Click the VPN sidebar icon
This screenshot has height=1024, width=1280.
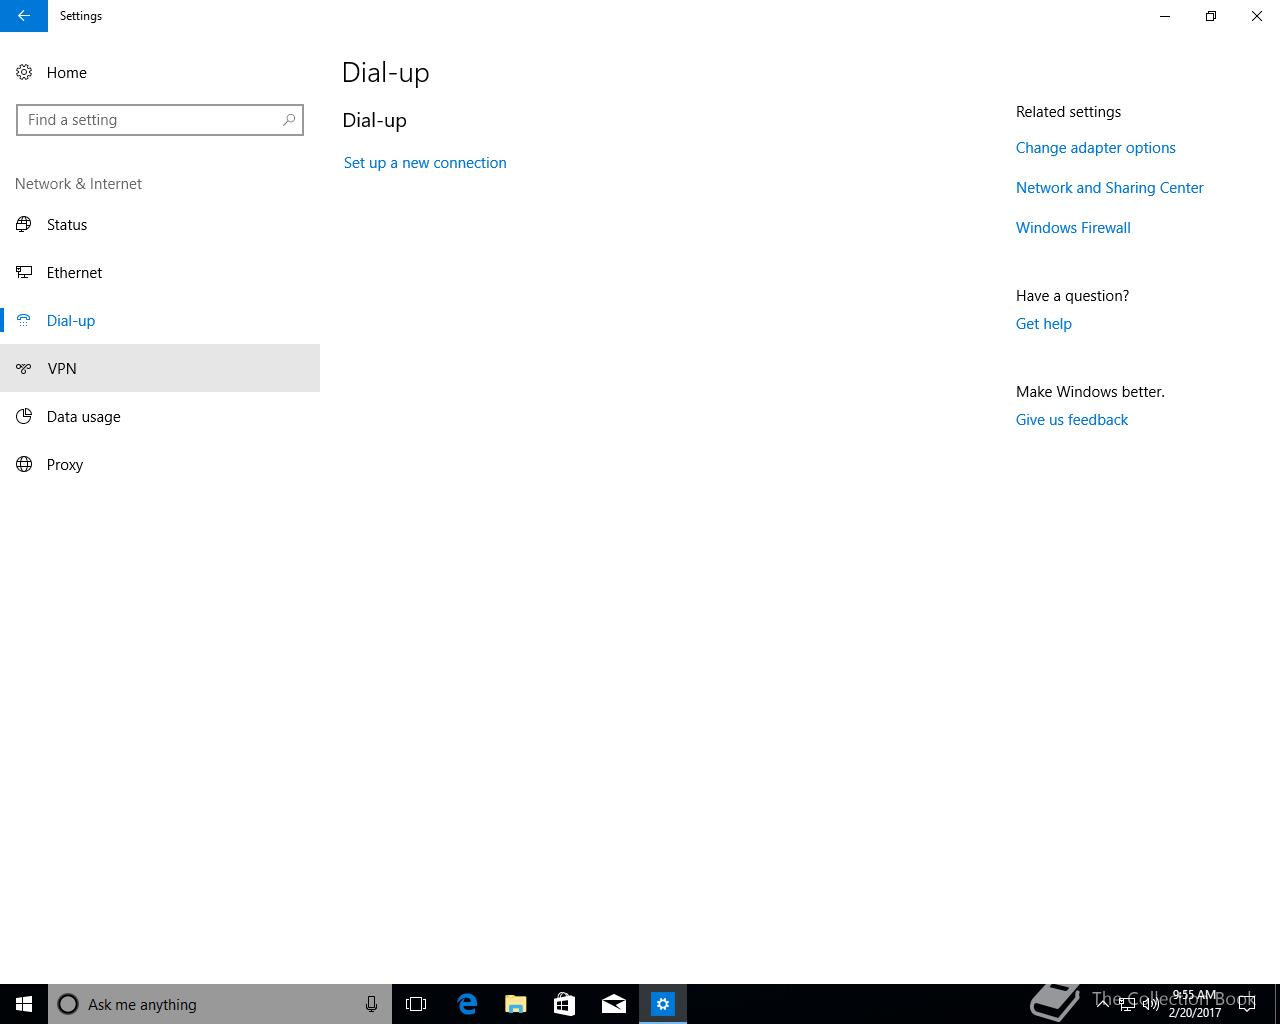tap(24, 369)
